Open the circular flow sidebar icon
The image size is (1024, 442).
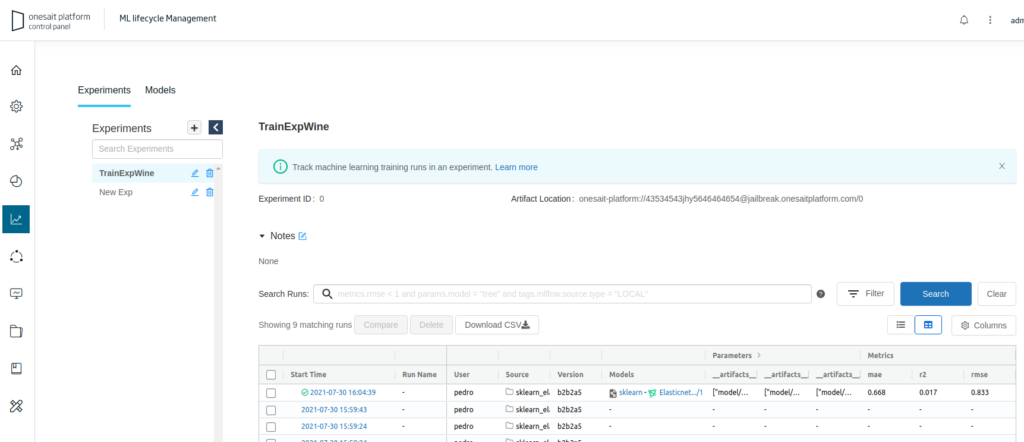click(16, 257)
